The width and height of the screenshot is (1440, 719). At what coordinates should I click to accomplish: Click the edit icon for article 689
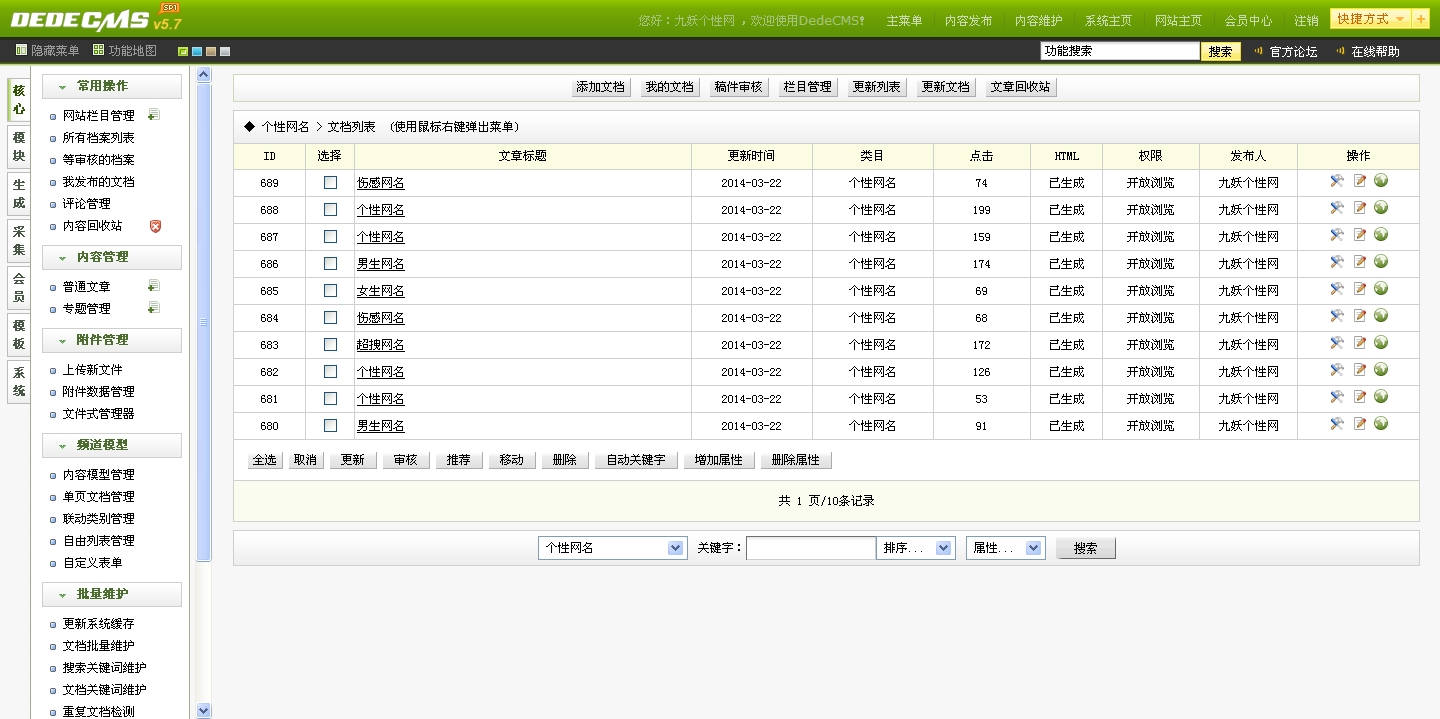(x=1359, y=181)
